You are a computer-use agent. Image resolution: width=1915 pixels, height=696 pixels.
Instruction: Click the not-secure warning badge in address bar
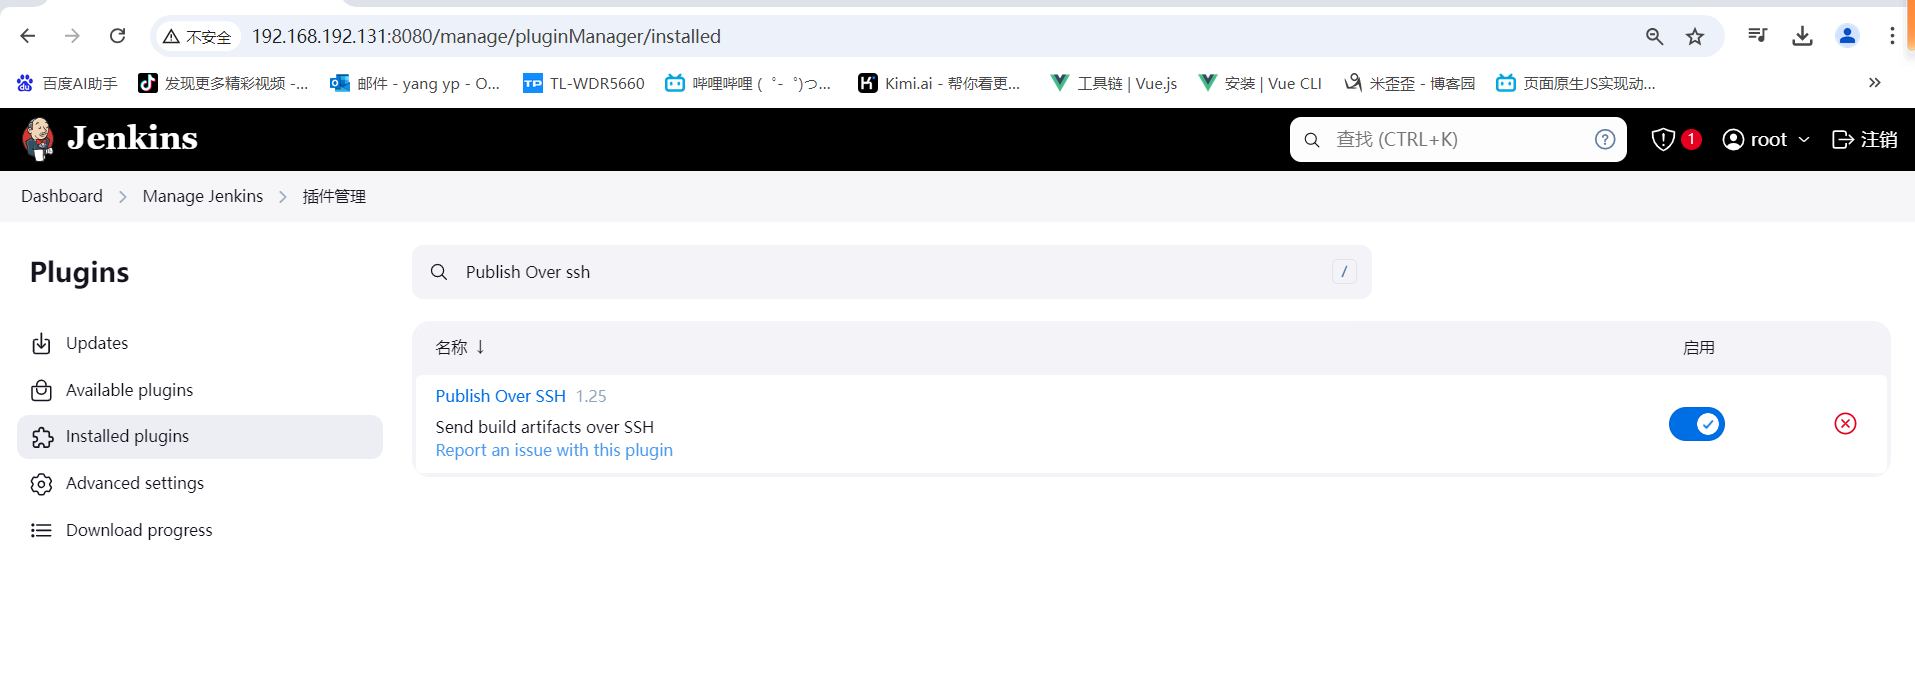click(x=198, y=37)
